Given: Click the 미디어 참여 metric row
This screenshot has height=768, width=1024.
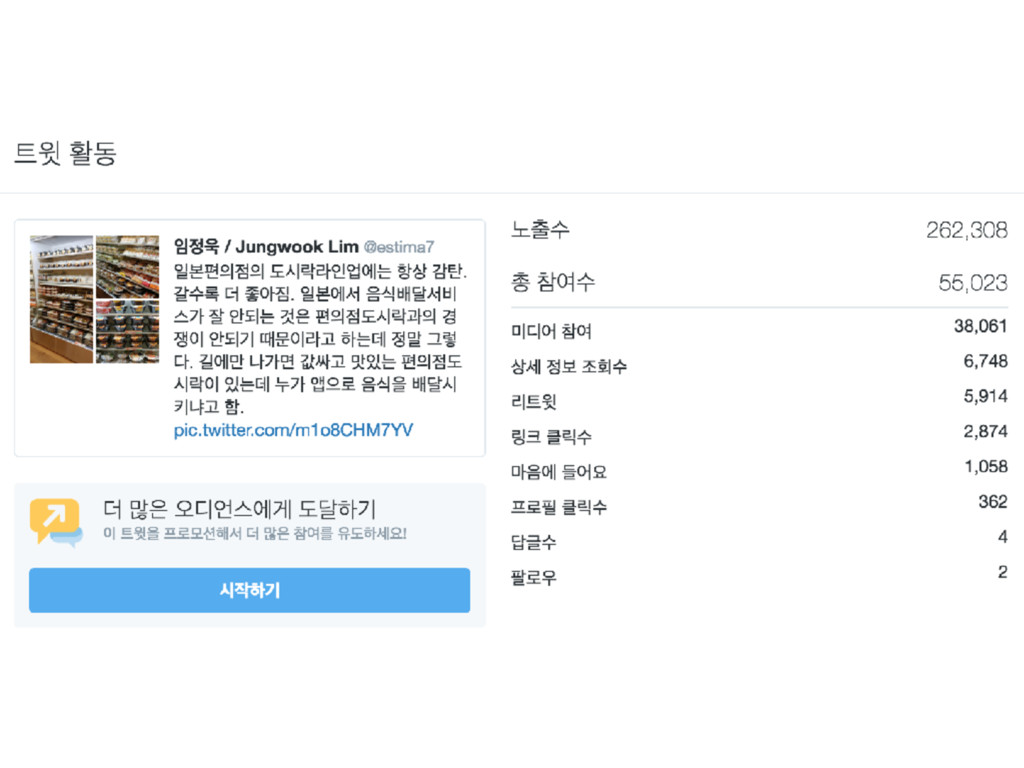Looking at the screenshot, I should (x=759, y=329).
